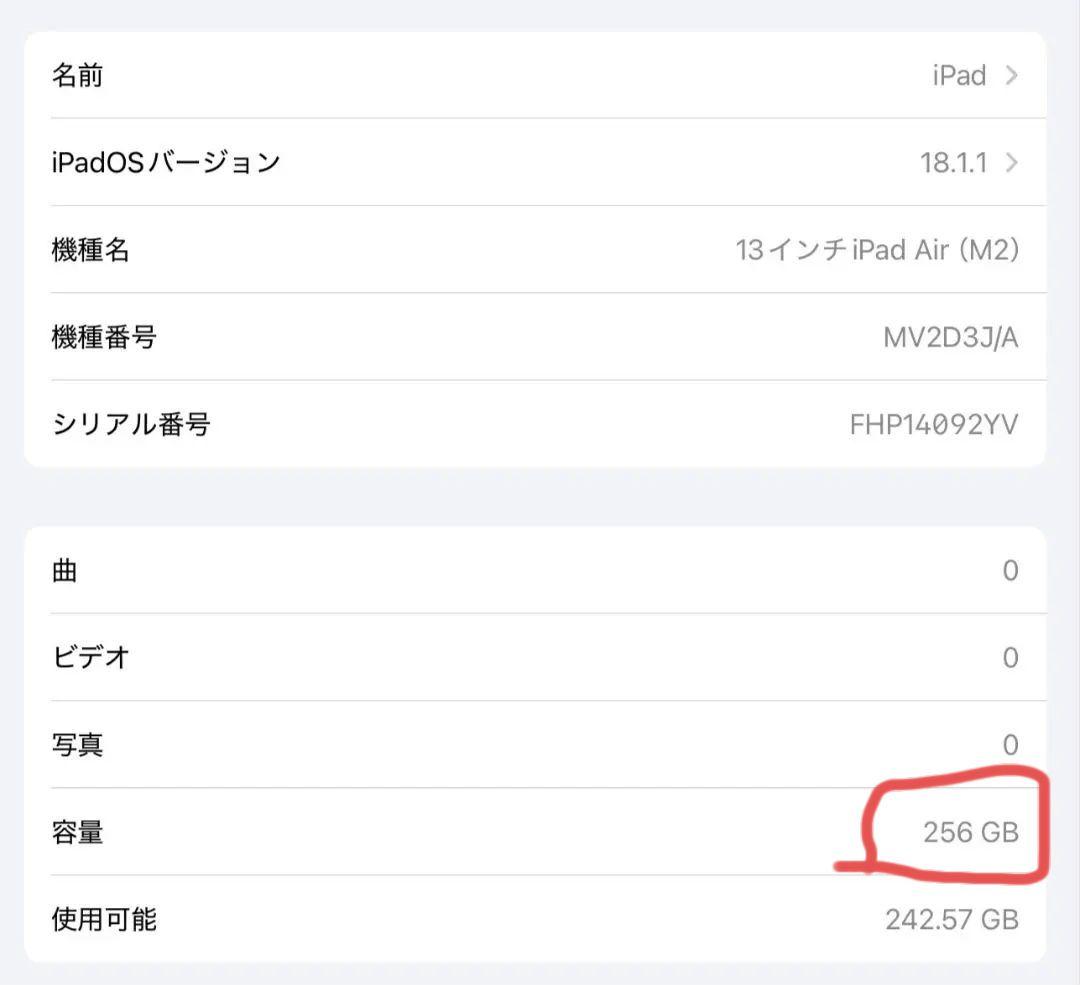Select the シリアル番号 (Serial Number) row
Image resolution: width=1080 pixels, height=985 pixels.
[540, 424]
